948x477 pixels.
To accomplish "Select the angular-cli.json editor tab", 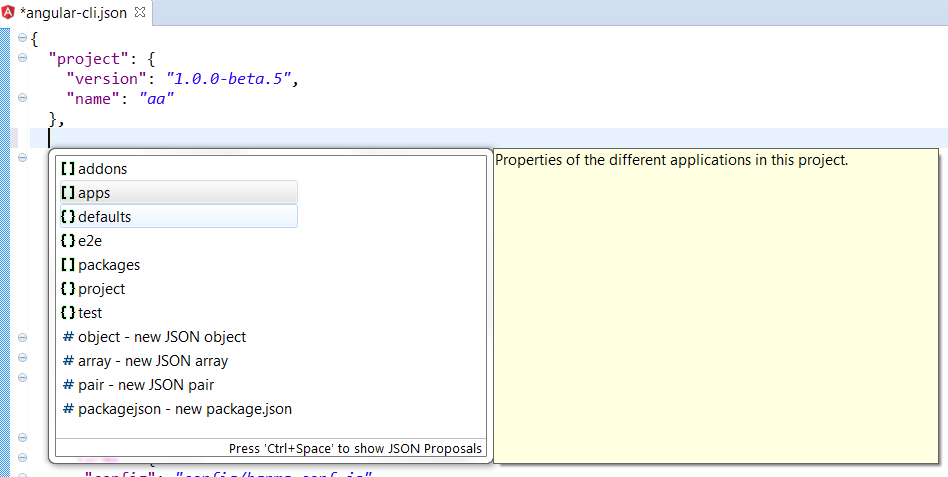I will pyautogui.click(x=76, y=13).
